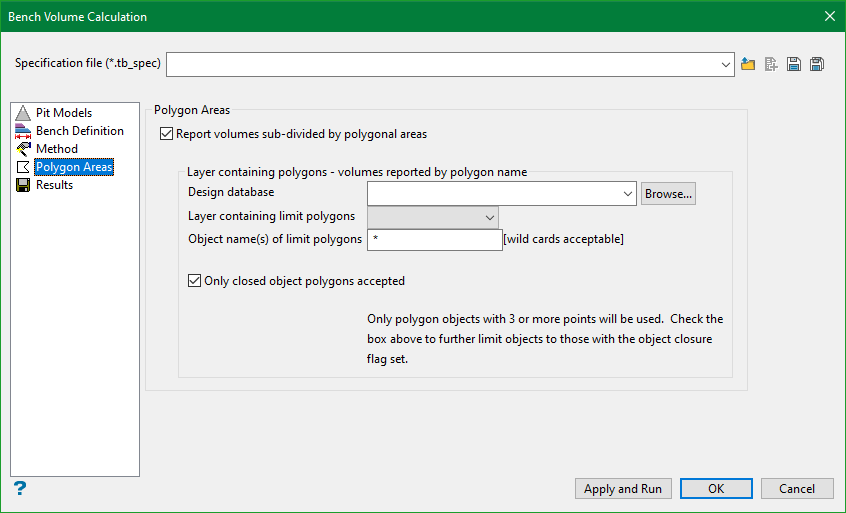Click Browse next to Design database
This screenshot has width=846, height=513.
668,194
